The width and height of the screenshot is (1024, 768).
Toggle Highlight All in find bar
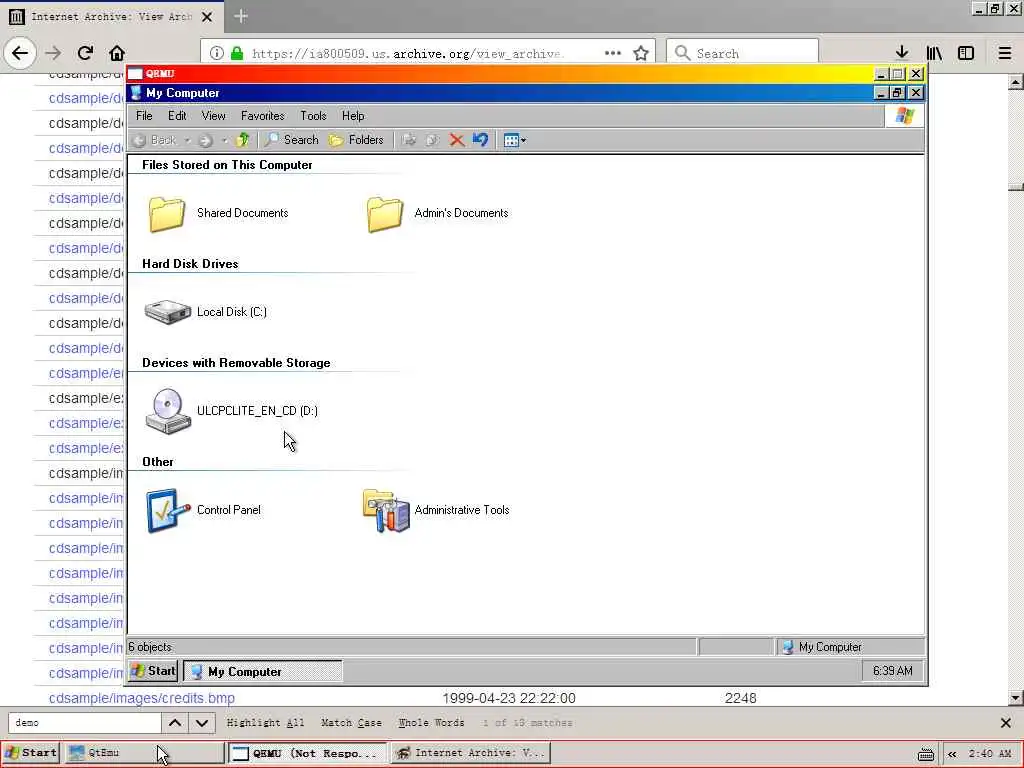(265, 723)
